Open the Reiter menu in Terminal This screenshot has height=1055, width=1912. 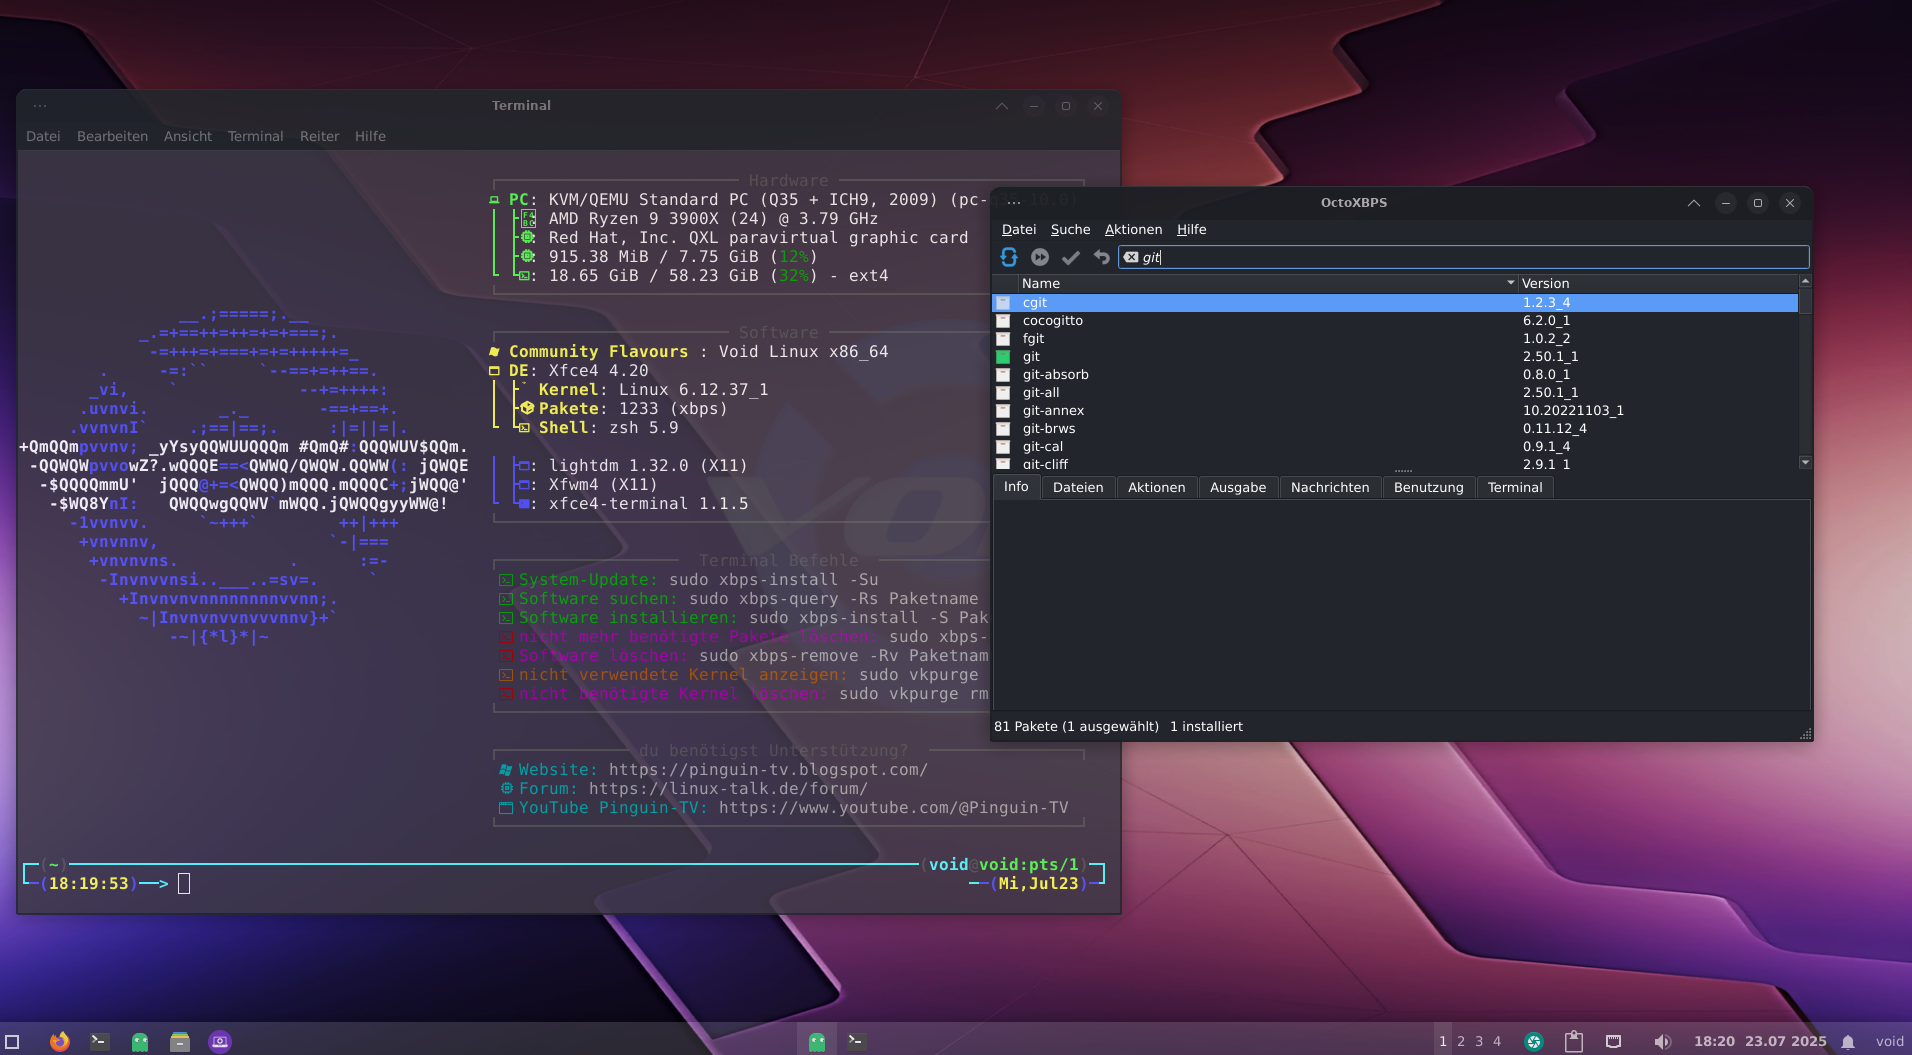coord(319,136)
